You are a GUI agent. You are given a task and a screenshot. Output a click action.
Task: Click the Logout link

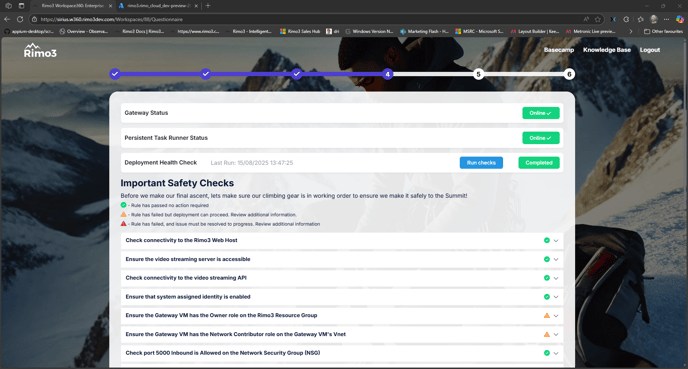[650, 50]
